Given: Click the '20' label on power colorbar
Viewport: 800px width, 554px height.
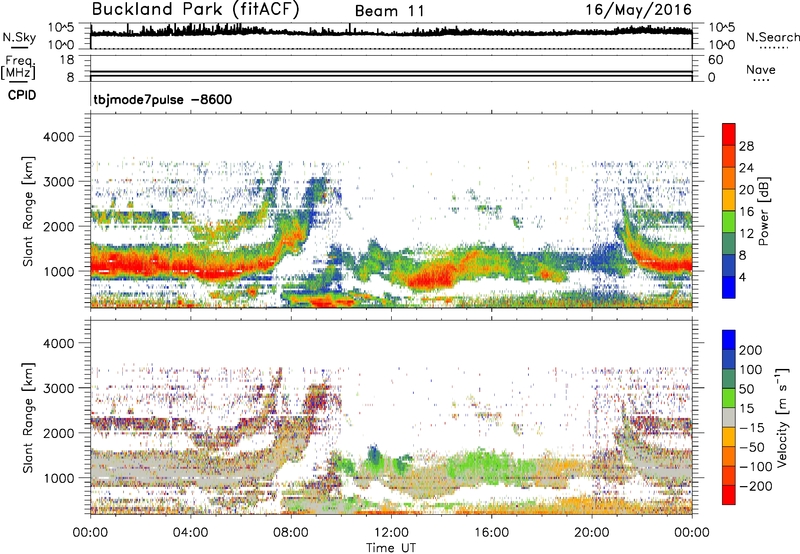Looking at the screenshot, I should click(x=746, y=190).
